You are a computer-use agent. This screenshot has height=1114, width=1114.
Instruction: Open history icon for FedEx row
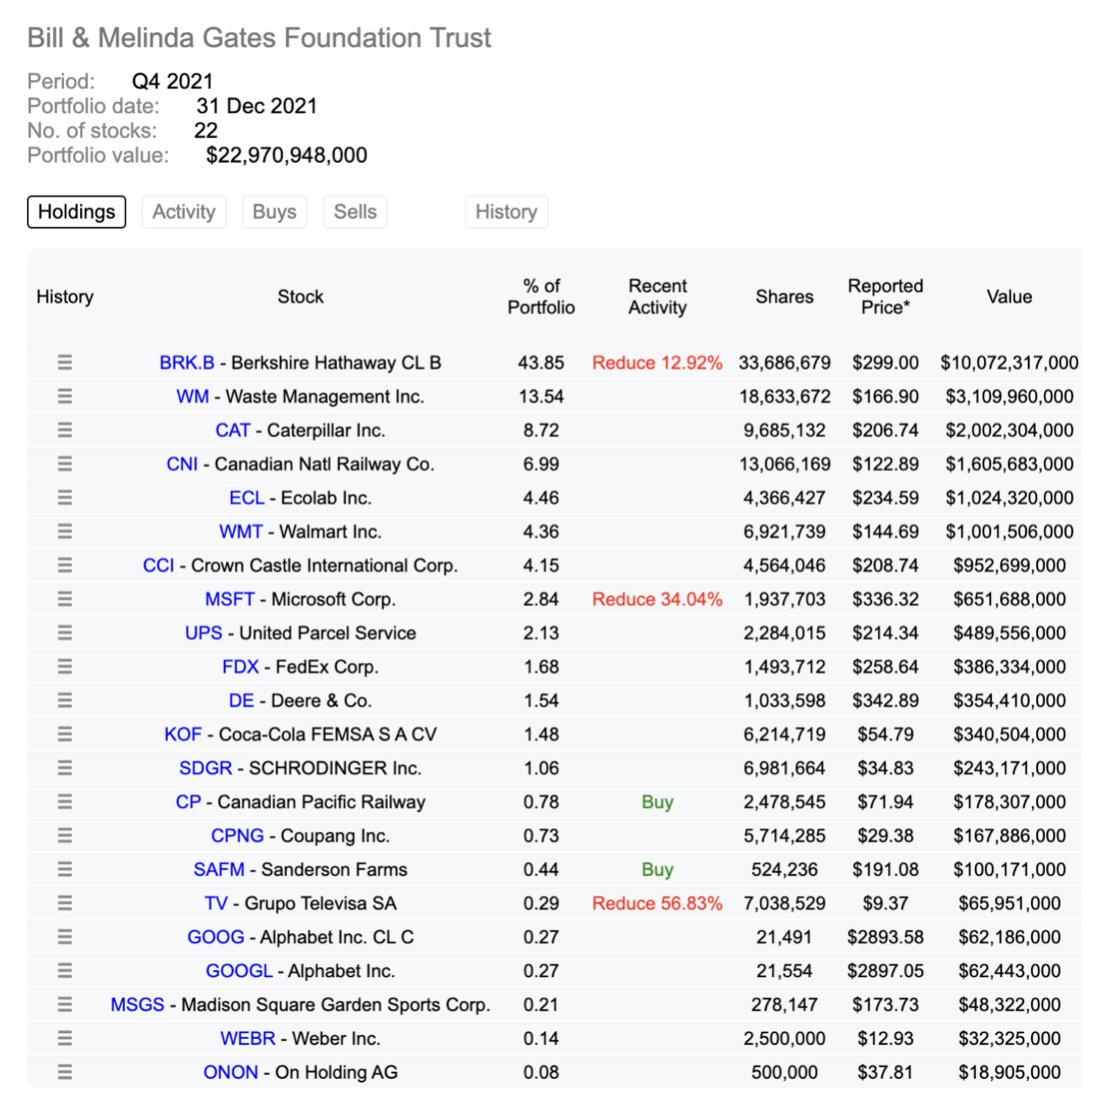pyautogui.click(x=65, y=666)
